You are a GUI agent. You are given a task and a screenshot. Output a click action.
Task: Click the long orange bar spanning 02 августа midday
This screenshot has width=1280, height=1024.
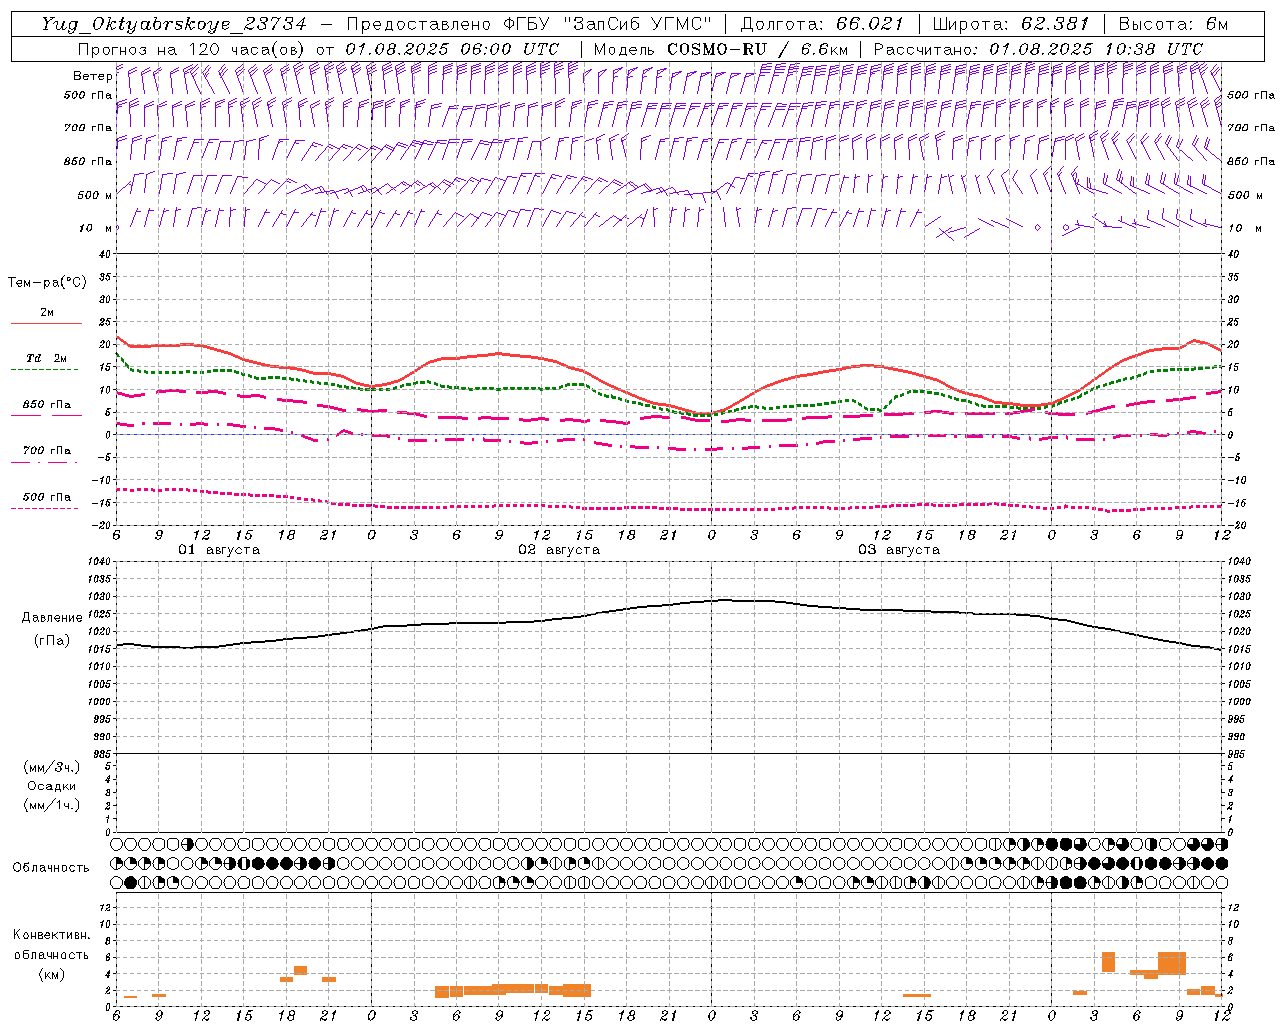[513, 990]
